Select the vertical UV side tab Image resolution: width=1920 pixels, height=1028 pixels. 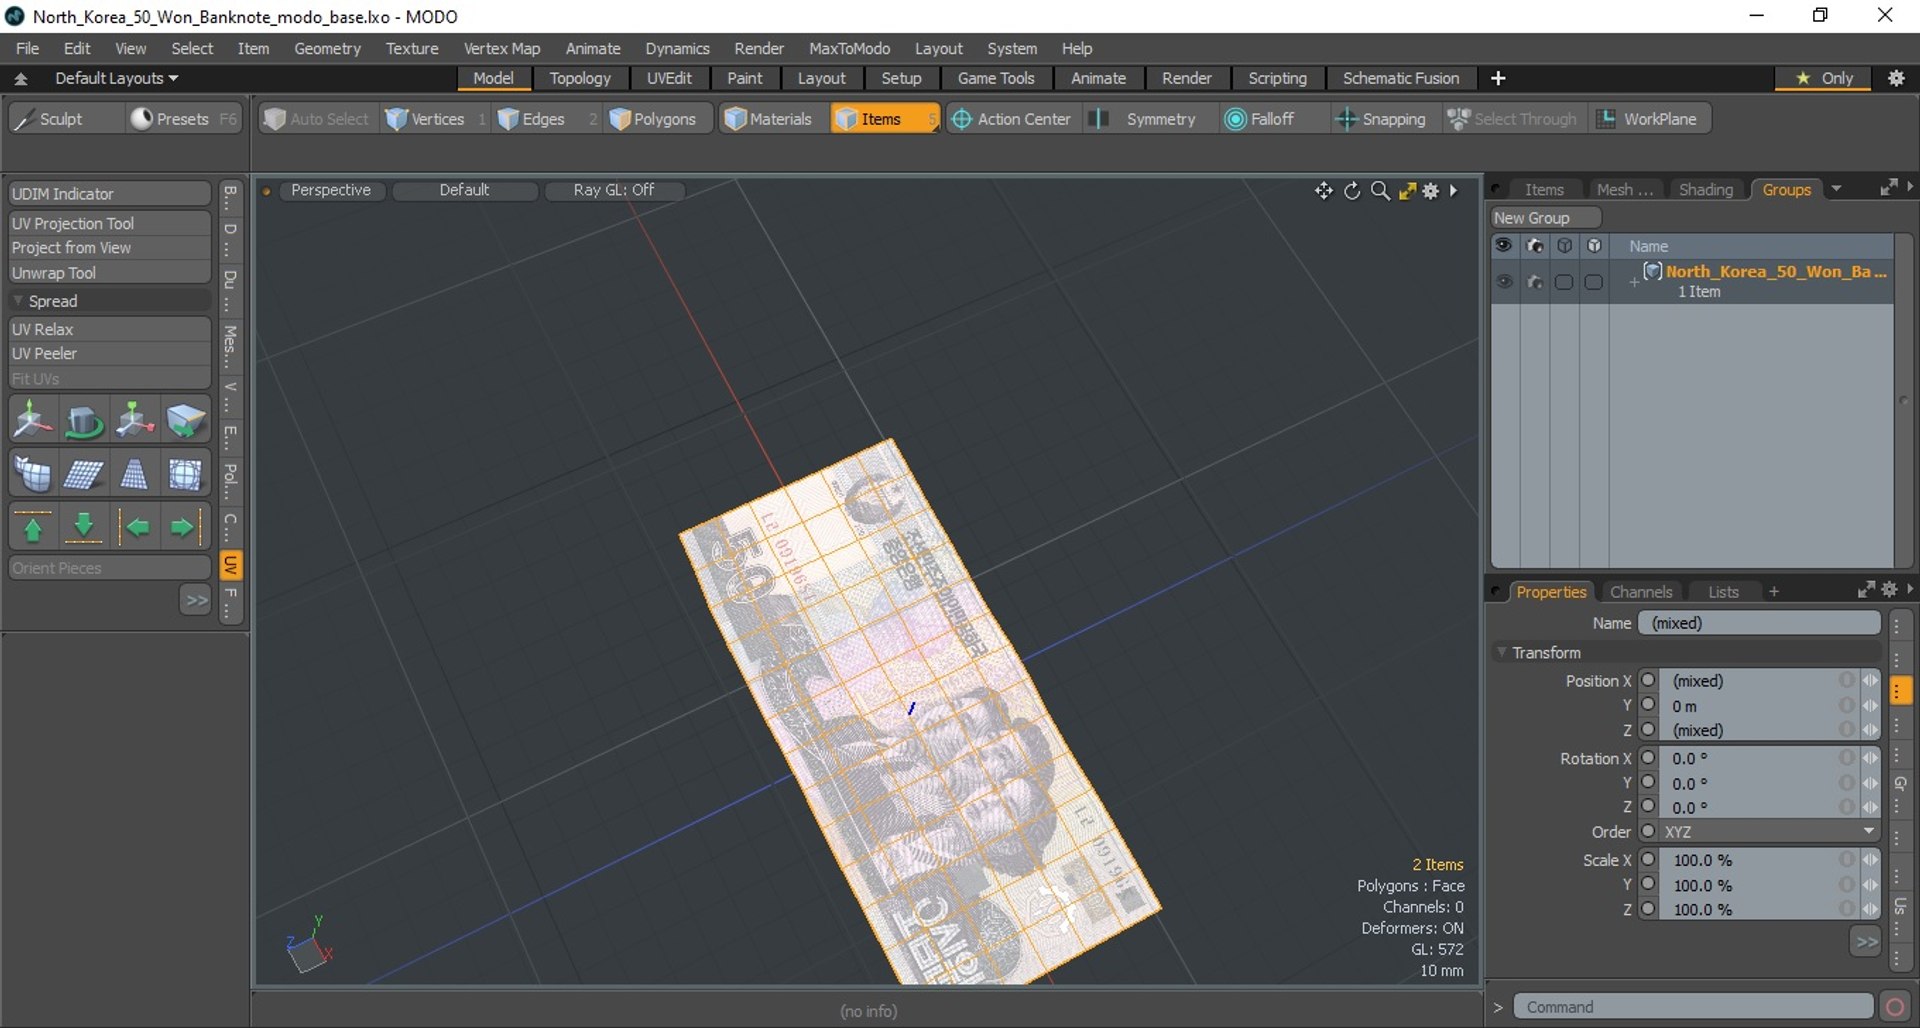(x=230, y=566)
